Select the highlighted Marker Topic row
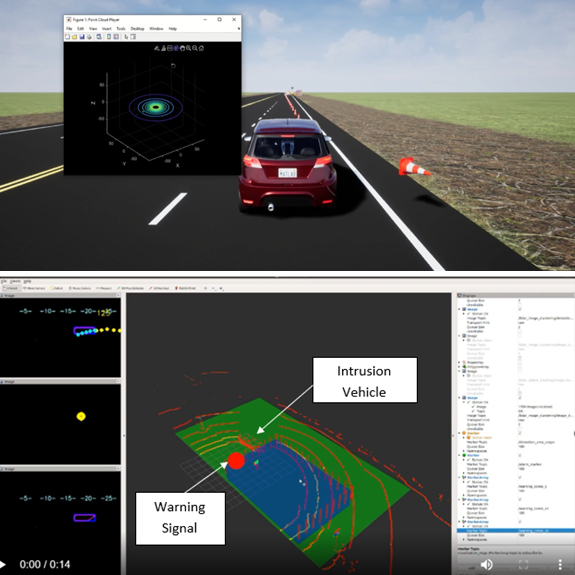The image size is (575, 575). click(516, 531)
